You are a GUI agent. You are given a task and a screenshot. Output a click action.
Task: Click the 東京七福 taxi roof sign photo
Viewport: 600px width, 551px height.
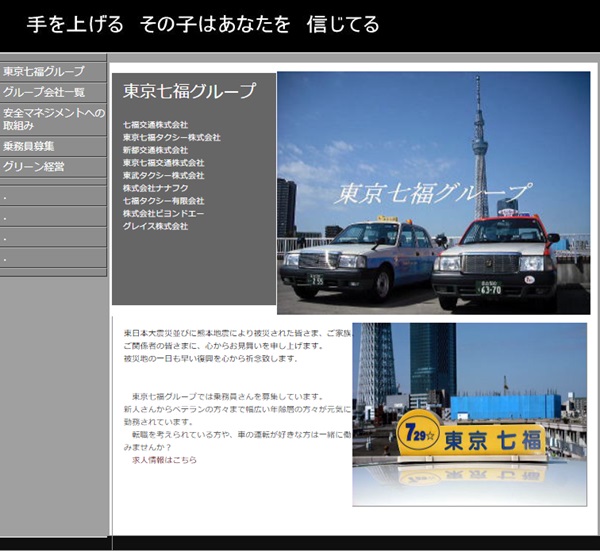470,415
